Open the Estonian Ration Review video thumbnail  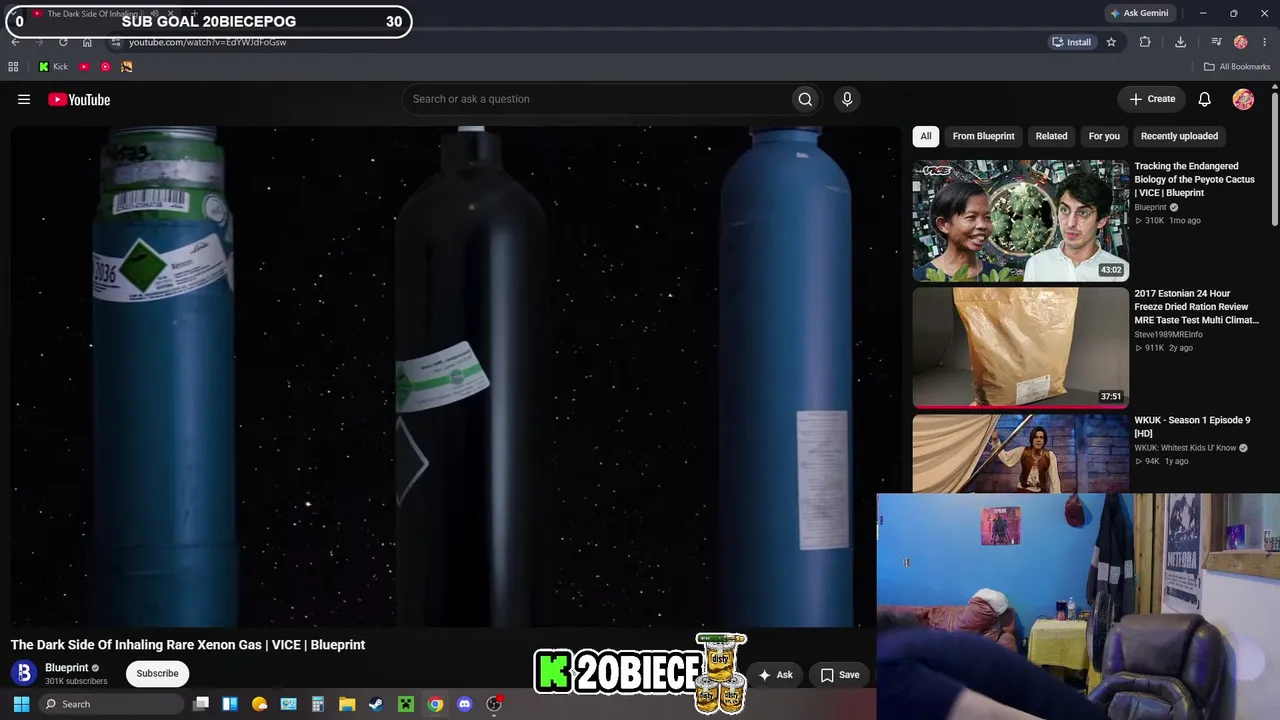click(1020, 348)
